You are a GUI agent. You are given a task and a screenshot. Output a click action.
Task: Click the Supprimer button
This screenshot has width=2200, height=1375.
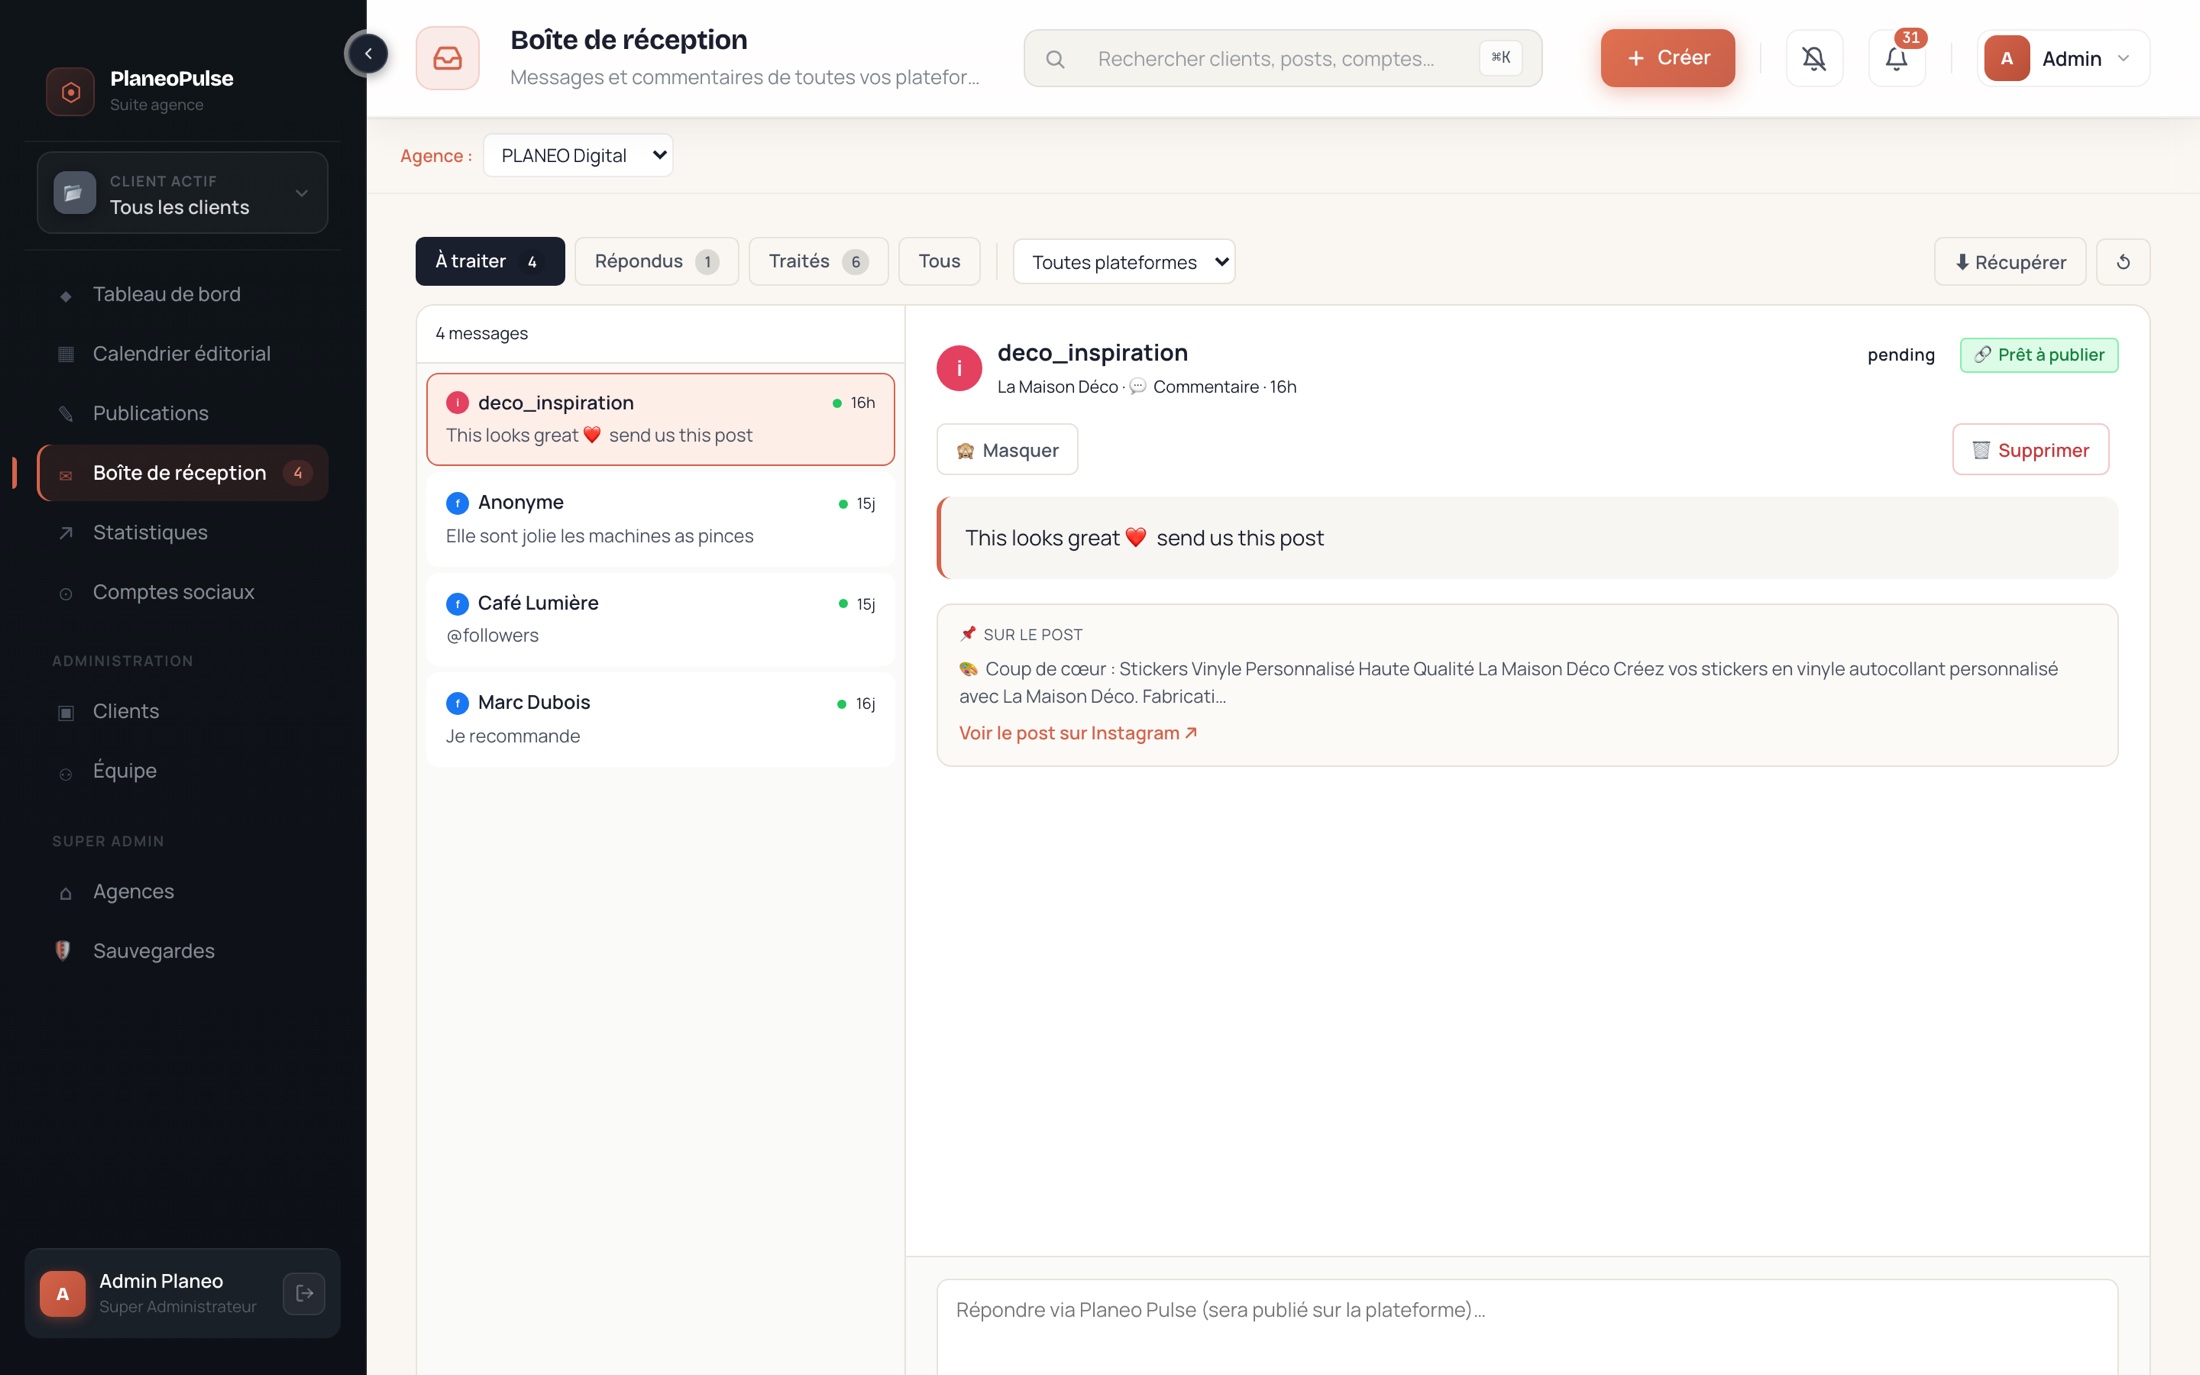2030,450
